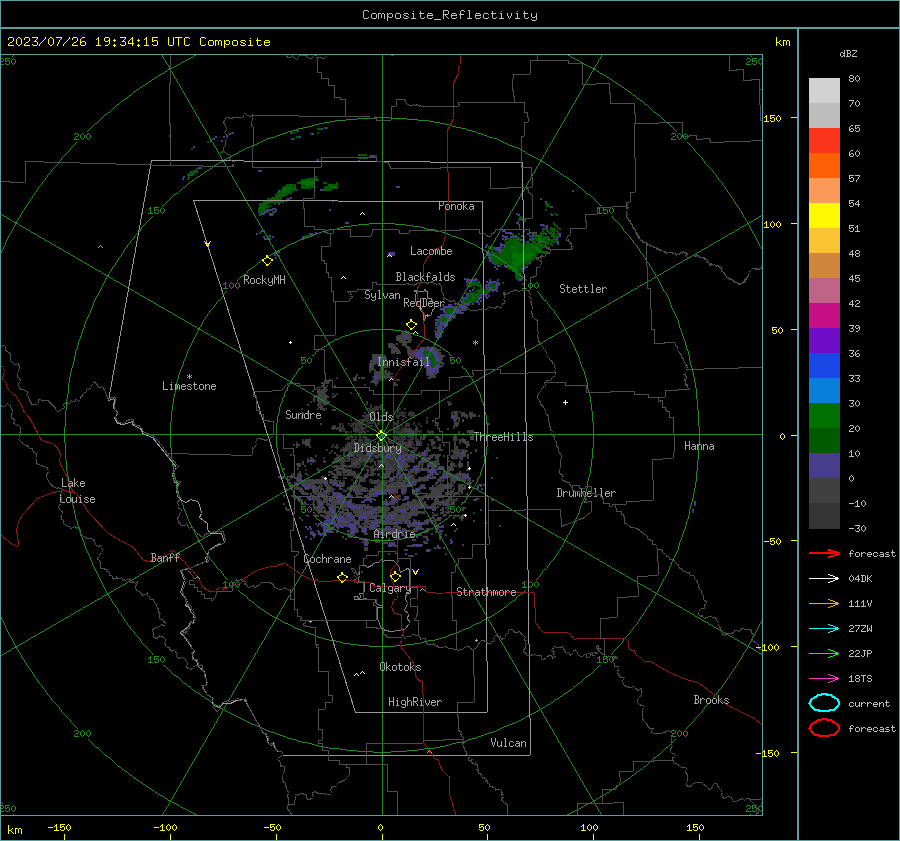Image resolution: width=900 pixels, height=841 pixels.
Task: Click the Vulcan city label
Action: [508, 743]
